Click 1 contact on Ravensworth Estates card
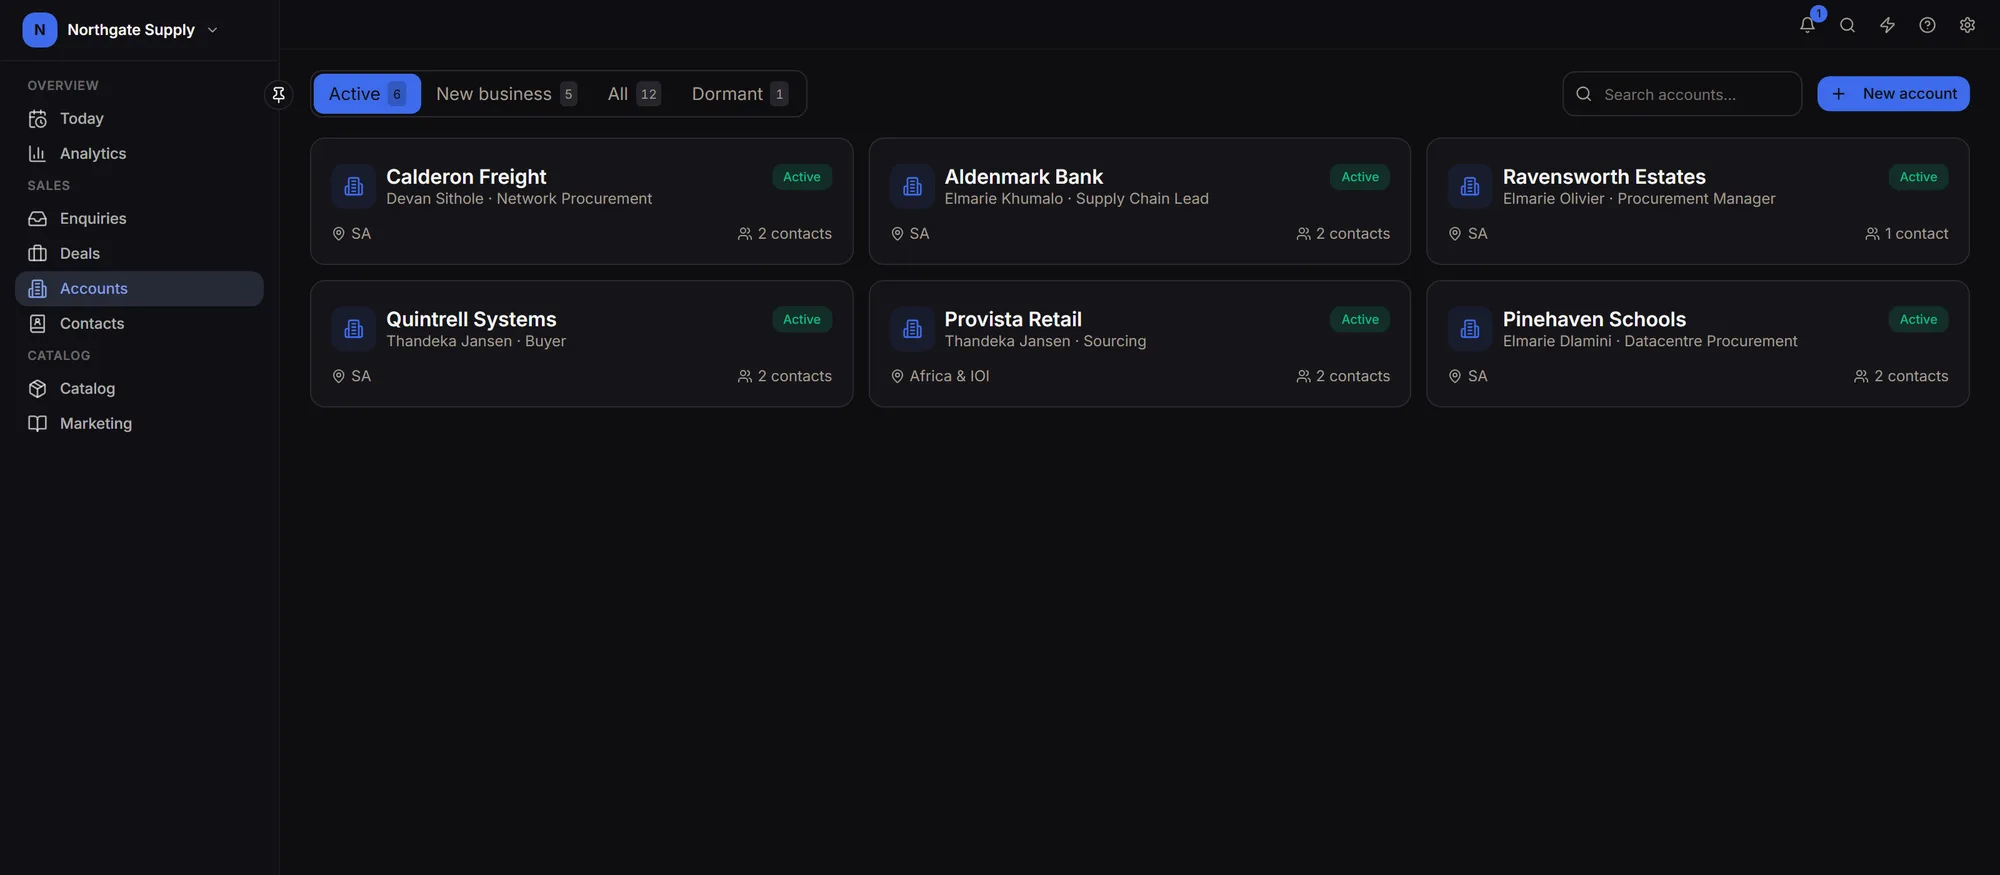 tap(1907, 234)
